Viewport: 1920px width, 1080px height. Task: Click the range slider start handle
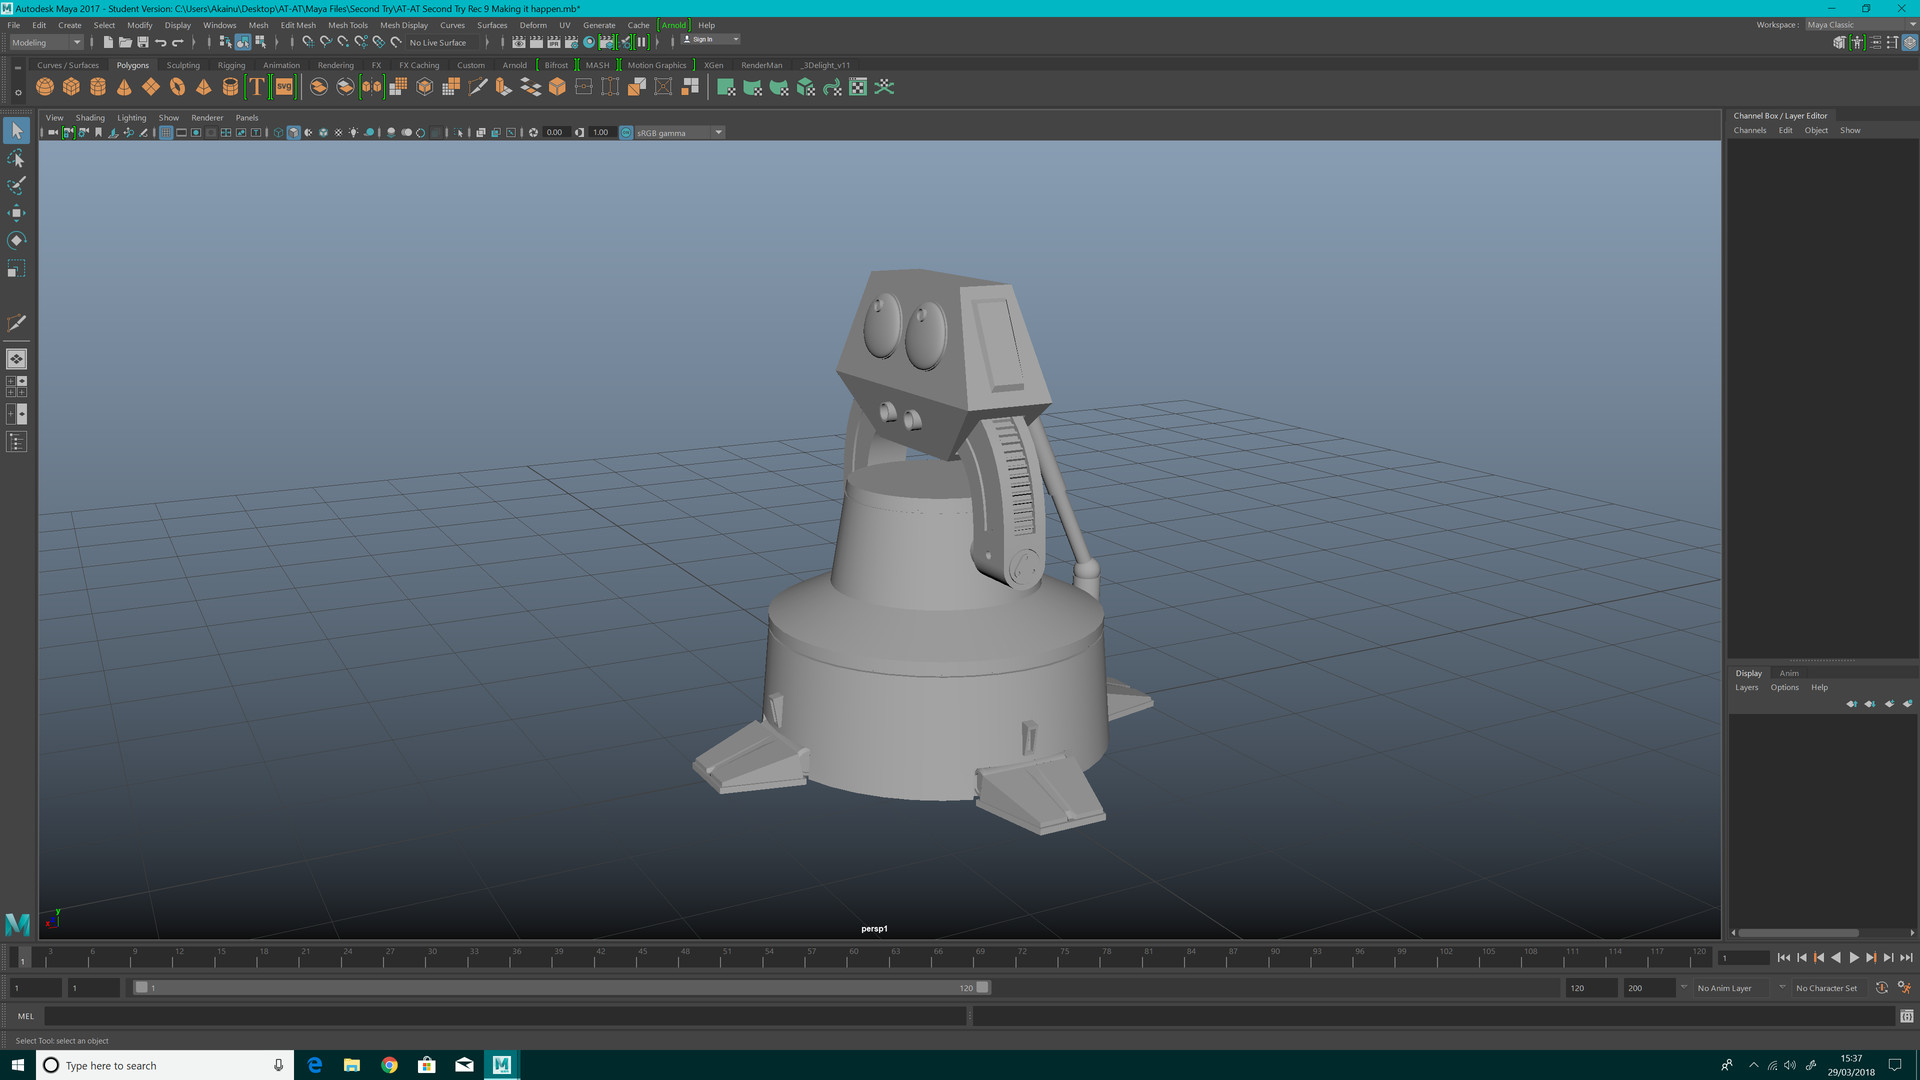point(142,987)
